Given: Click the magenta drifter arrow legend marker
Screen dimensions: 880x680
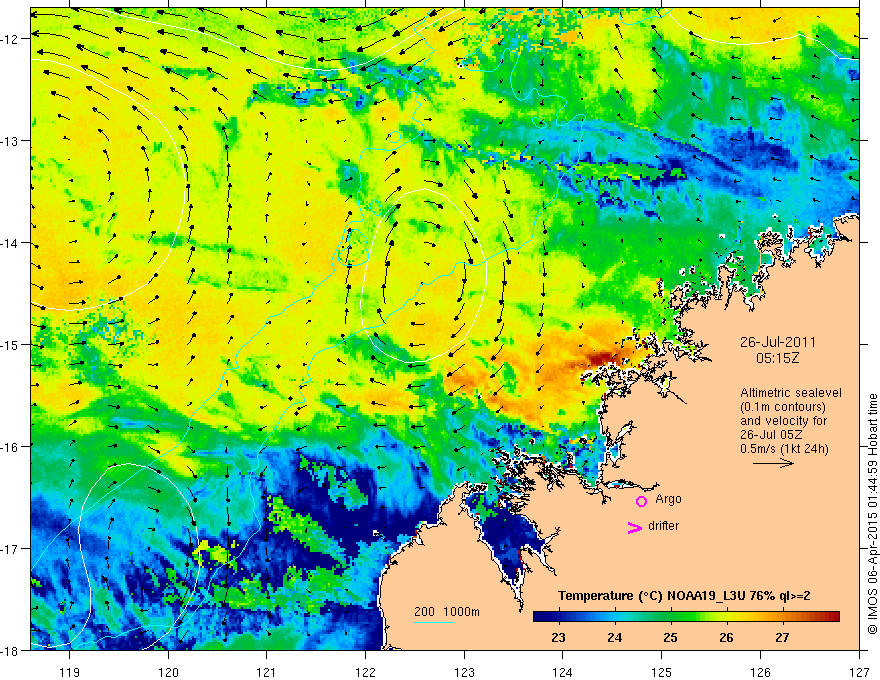Looking at the screenshot, I should point(634,527).
